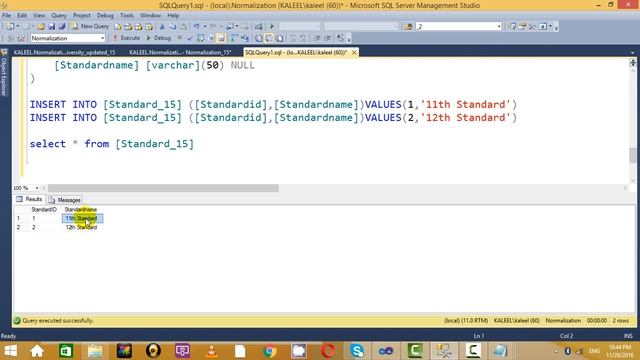640x360 pixels.
Task: Click the Decrease Indent icon
Action: [x=317, y=38]
